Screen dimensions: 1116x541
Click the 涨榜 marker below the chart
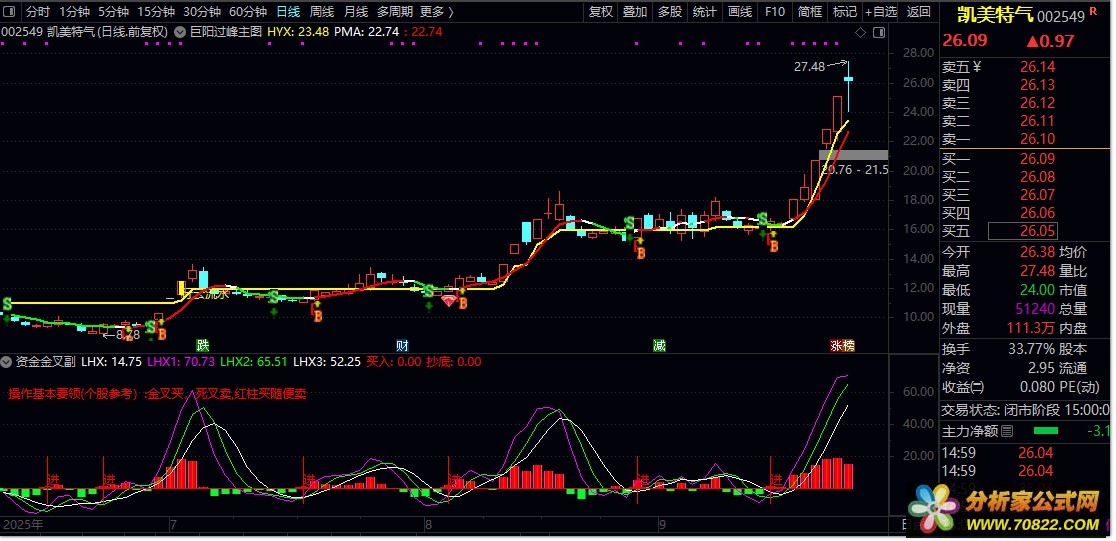[x=843, y=346]
